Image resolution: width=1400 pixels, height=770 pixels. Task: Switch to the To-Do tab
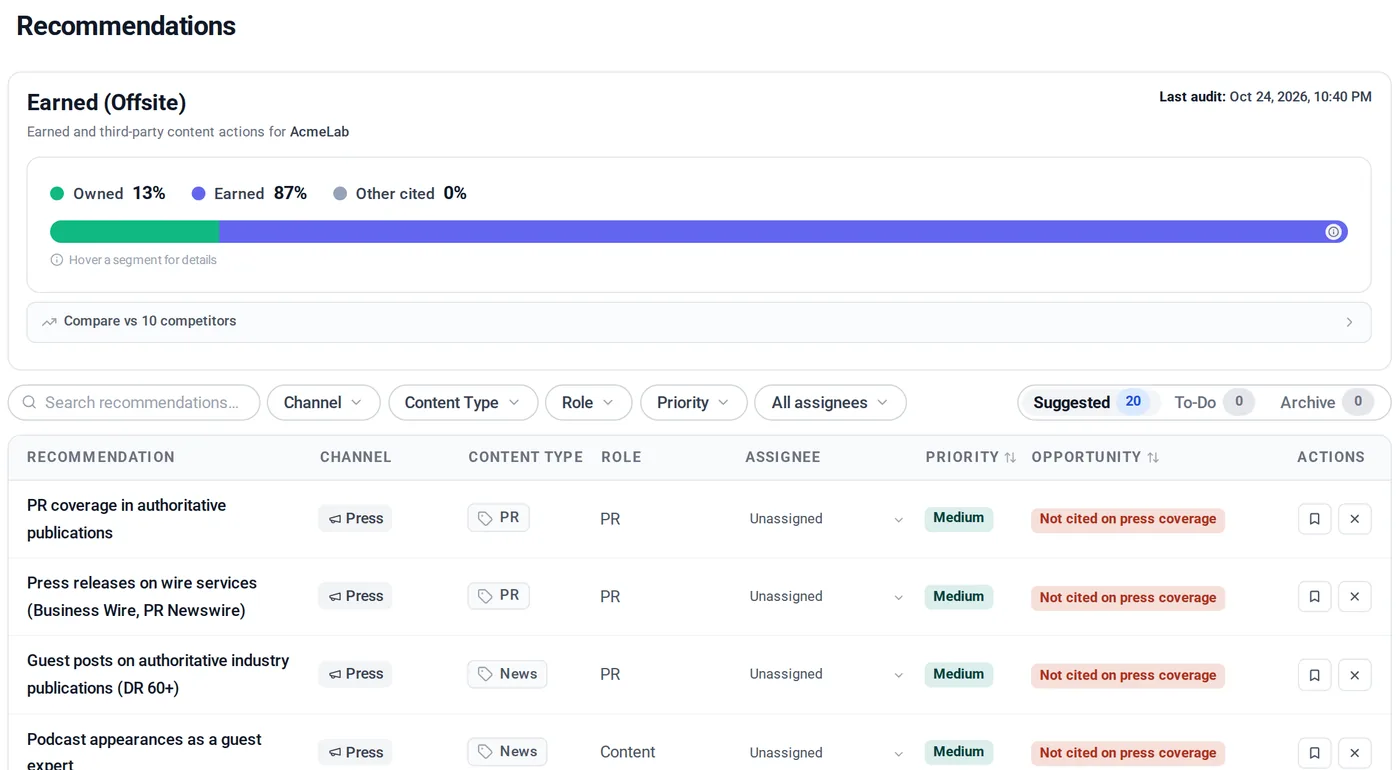click(x=1213, y=403)
